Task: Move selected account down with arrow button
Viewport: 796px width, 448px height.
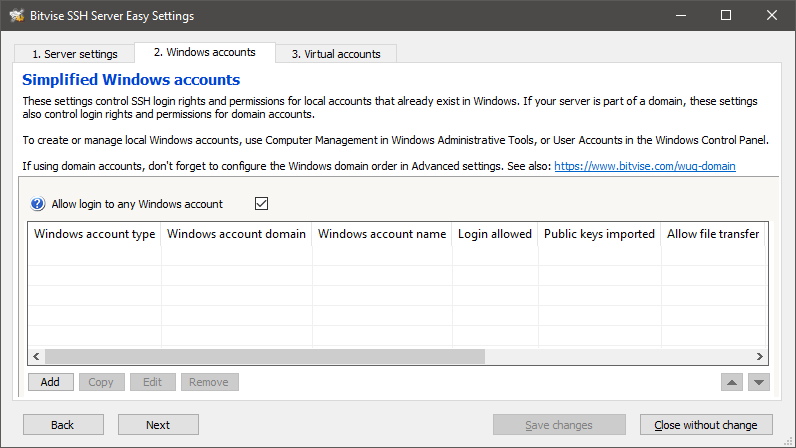Action: click(x=759, y=382)
